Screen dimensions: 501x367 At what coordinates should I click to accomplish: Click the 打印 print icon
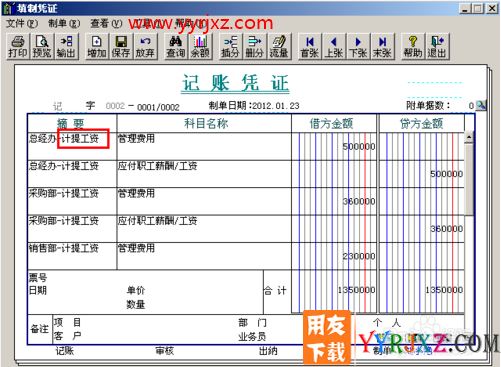[18, 46]
